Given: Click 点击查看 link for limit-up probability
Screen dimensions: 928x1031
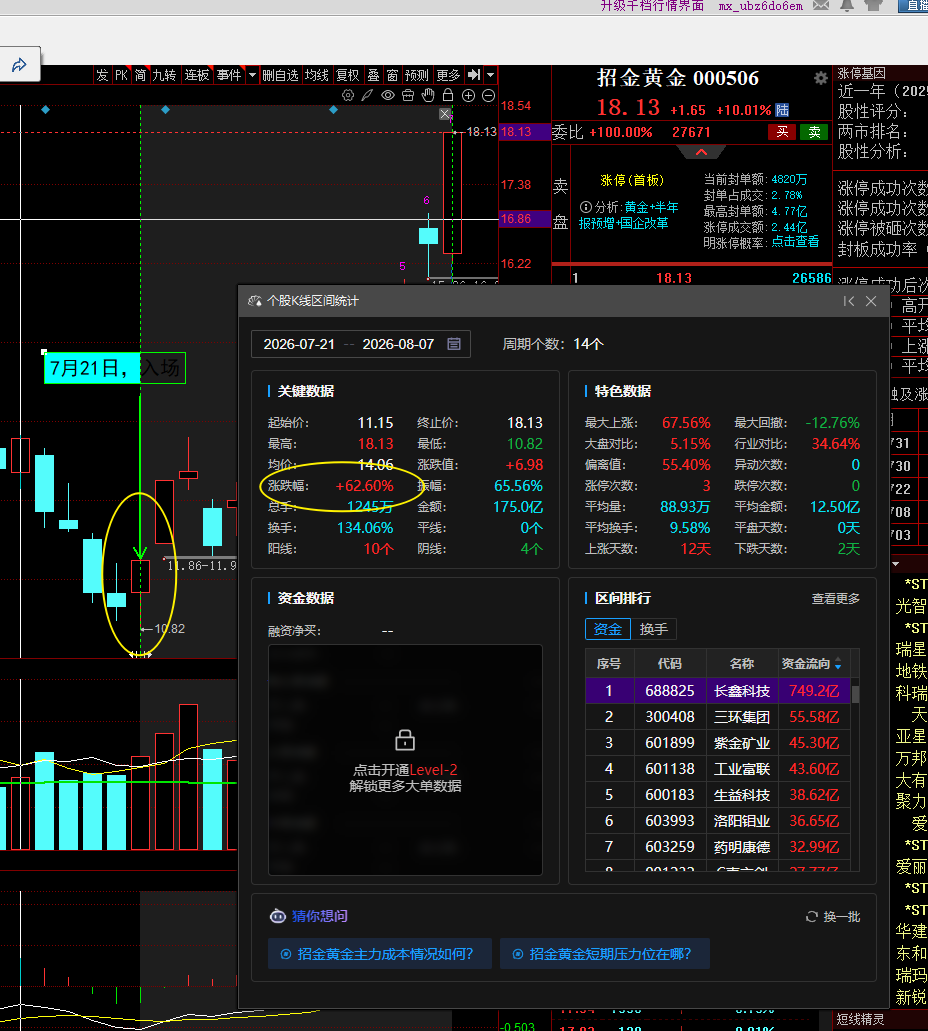Looking at the screenshot, I should 795,241.
